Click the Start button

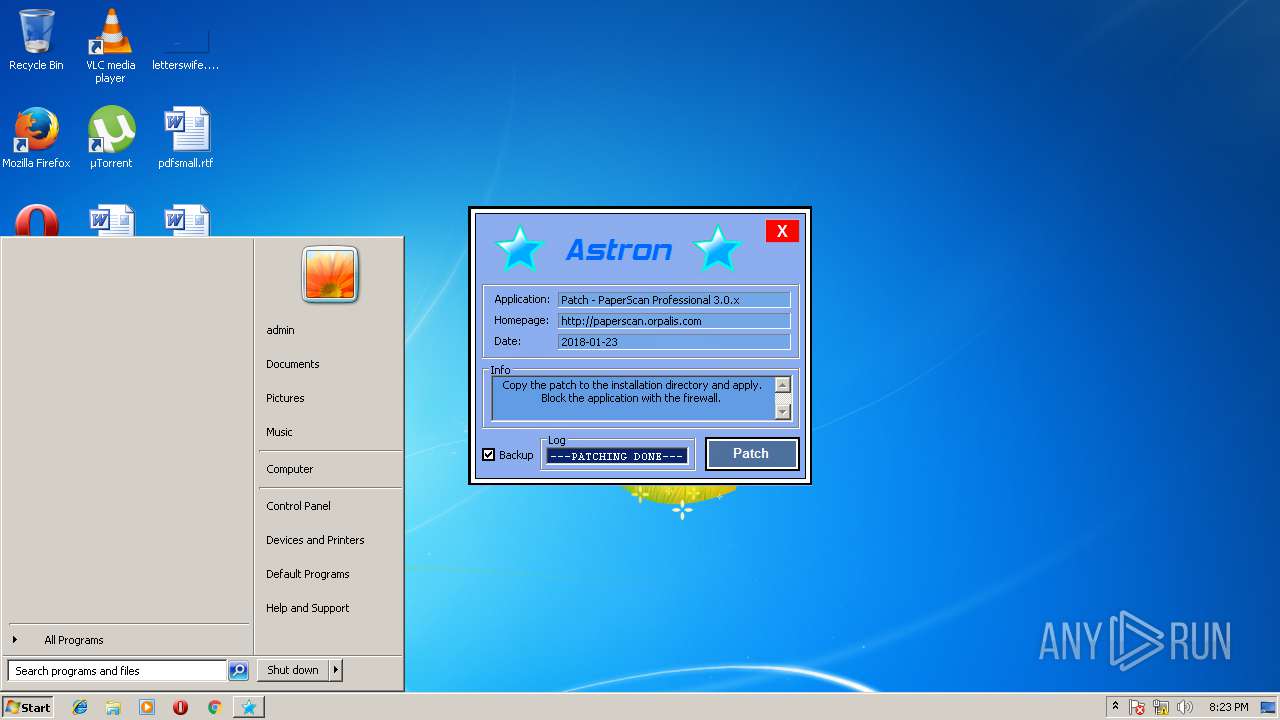tap(27, 707)
